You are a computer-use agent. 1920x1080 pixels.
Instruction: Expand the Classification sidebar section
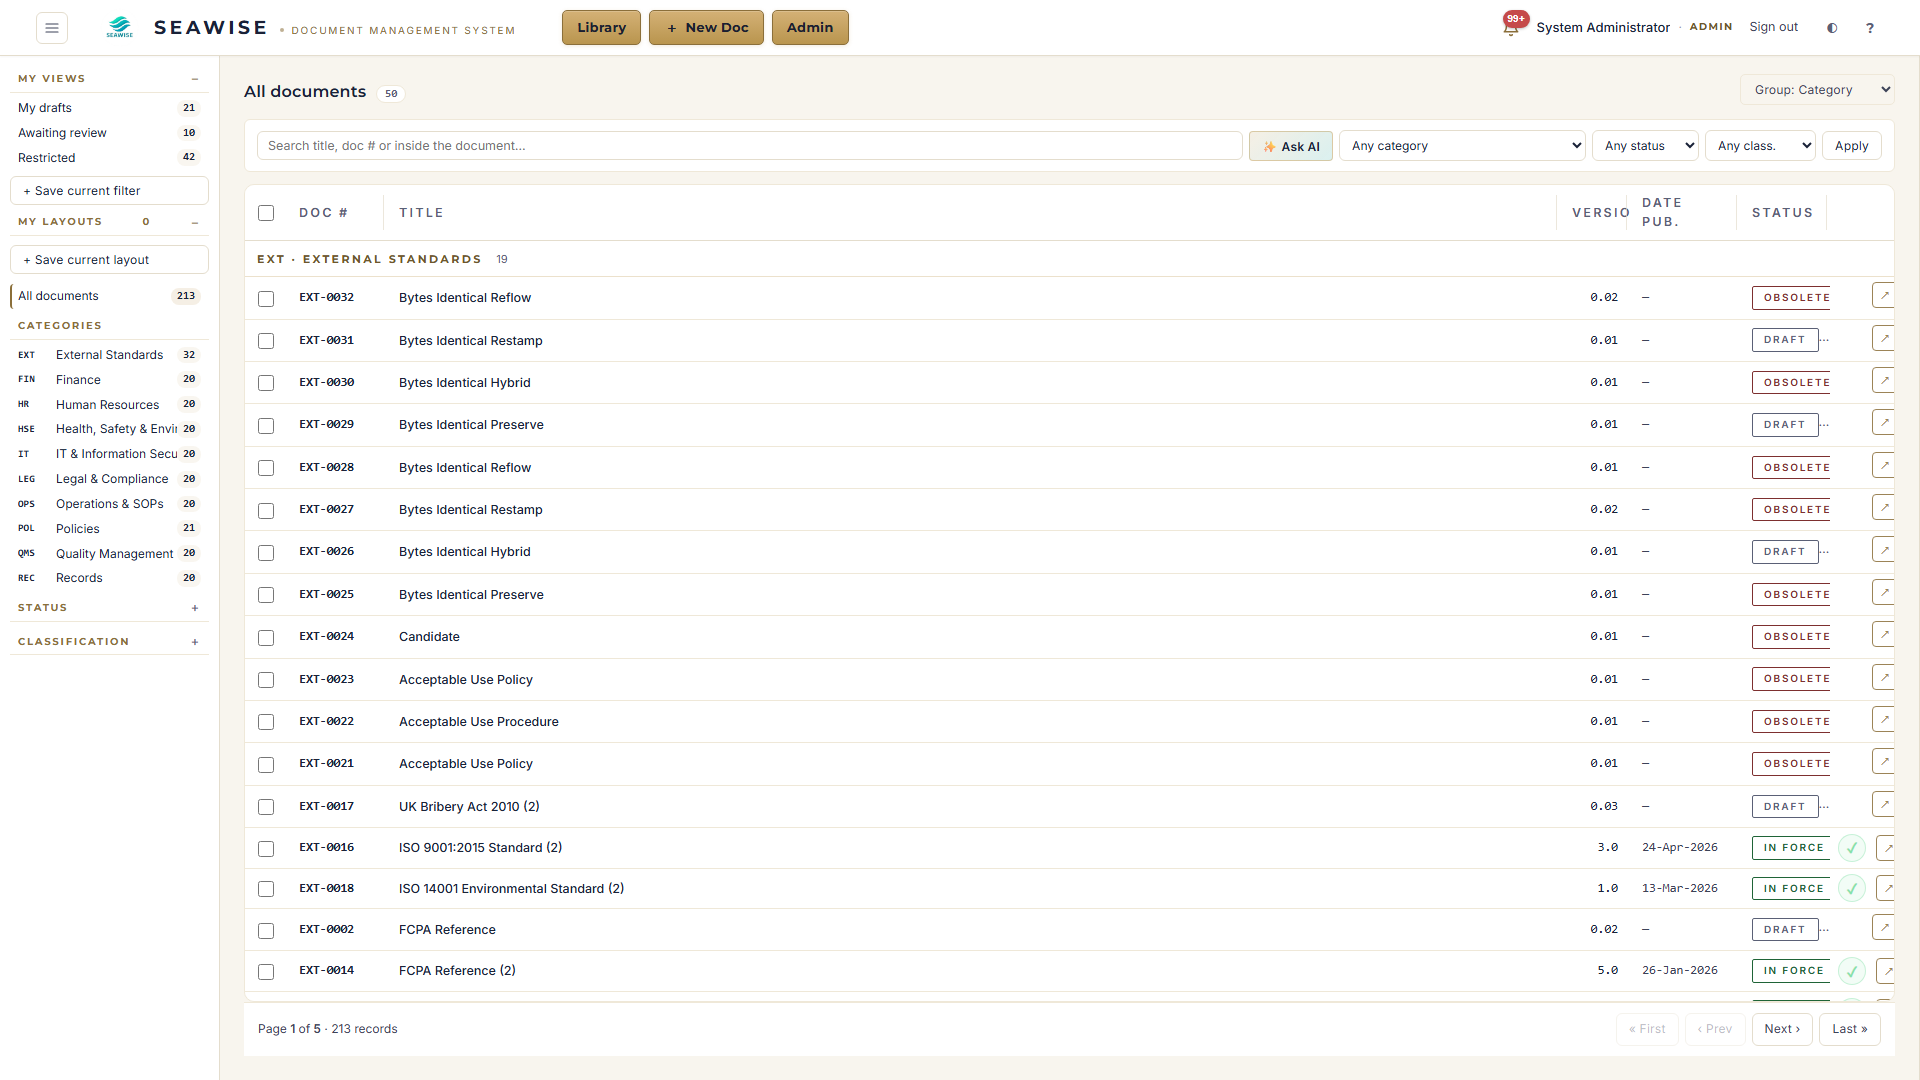click(195, 642)
